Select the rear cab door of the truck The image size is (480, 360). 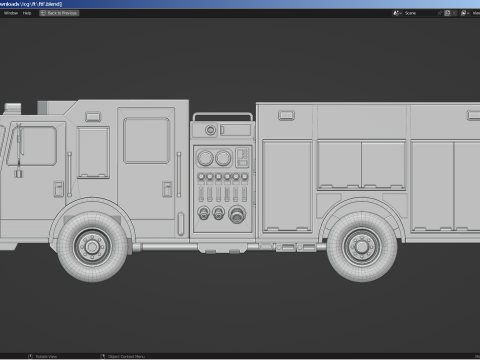click(x=146, y=163)
